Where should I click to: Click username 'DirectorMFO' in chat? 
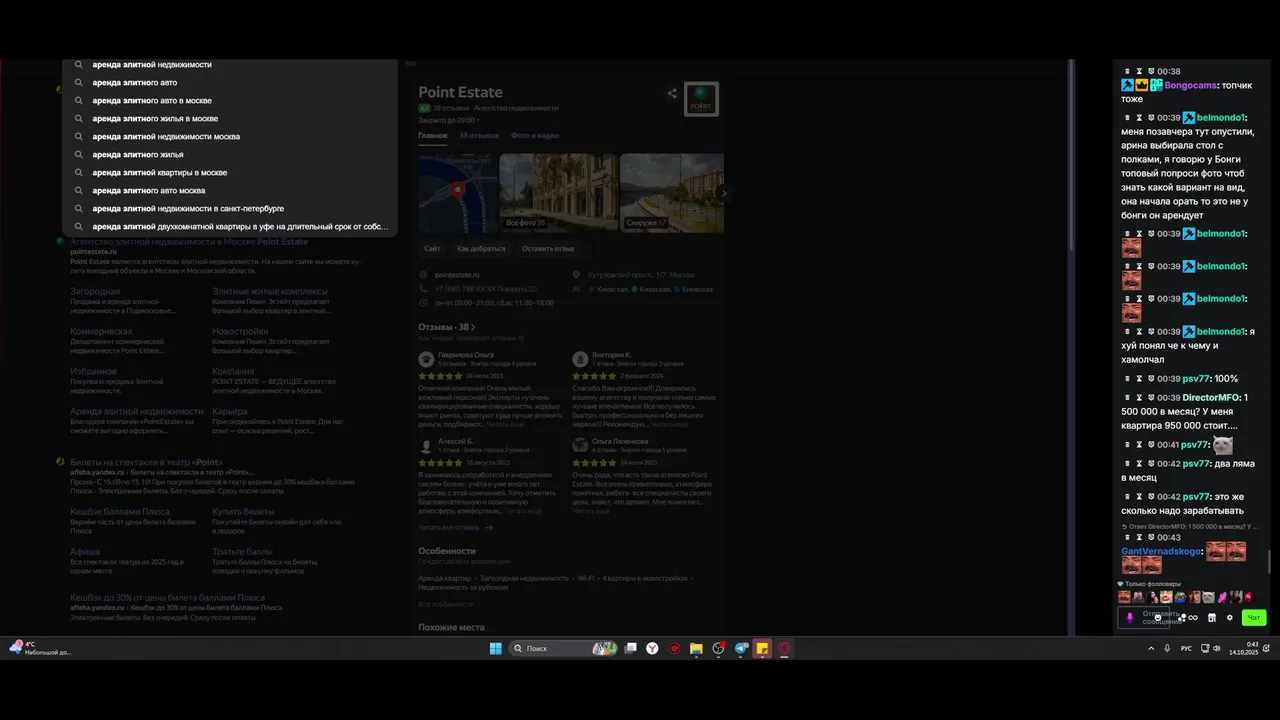point(1211,397)
